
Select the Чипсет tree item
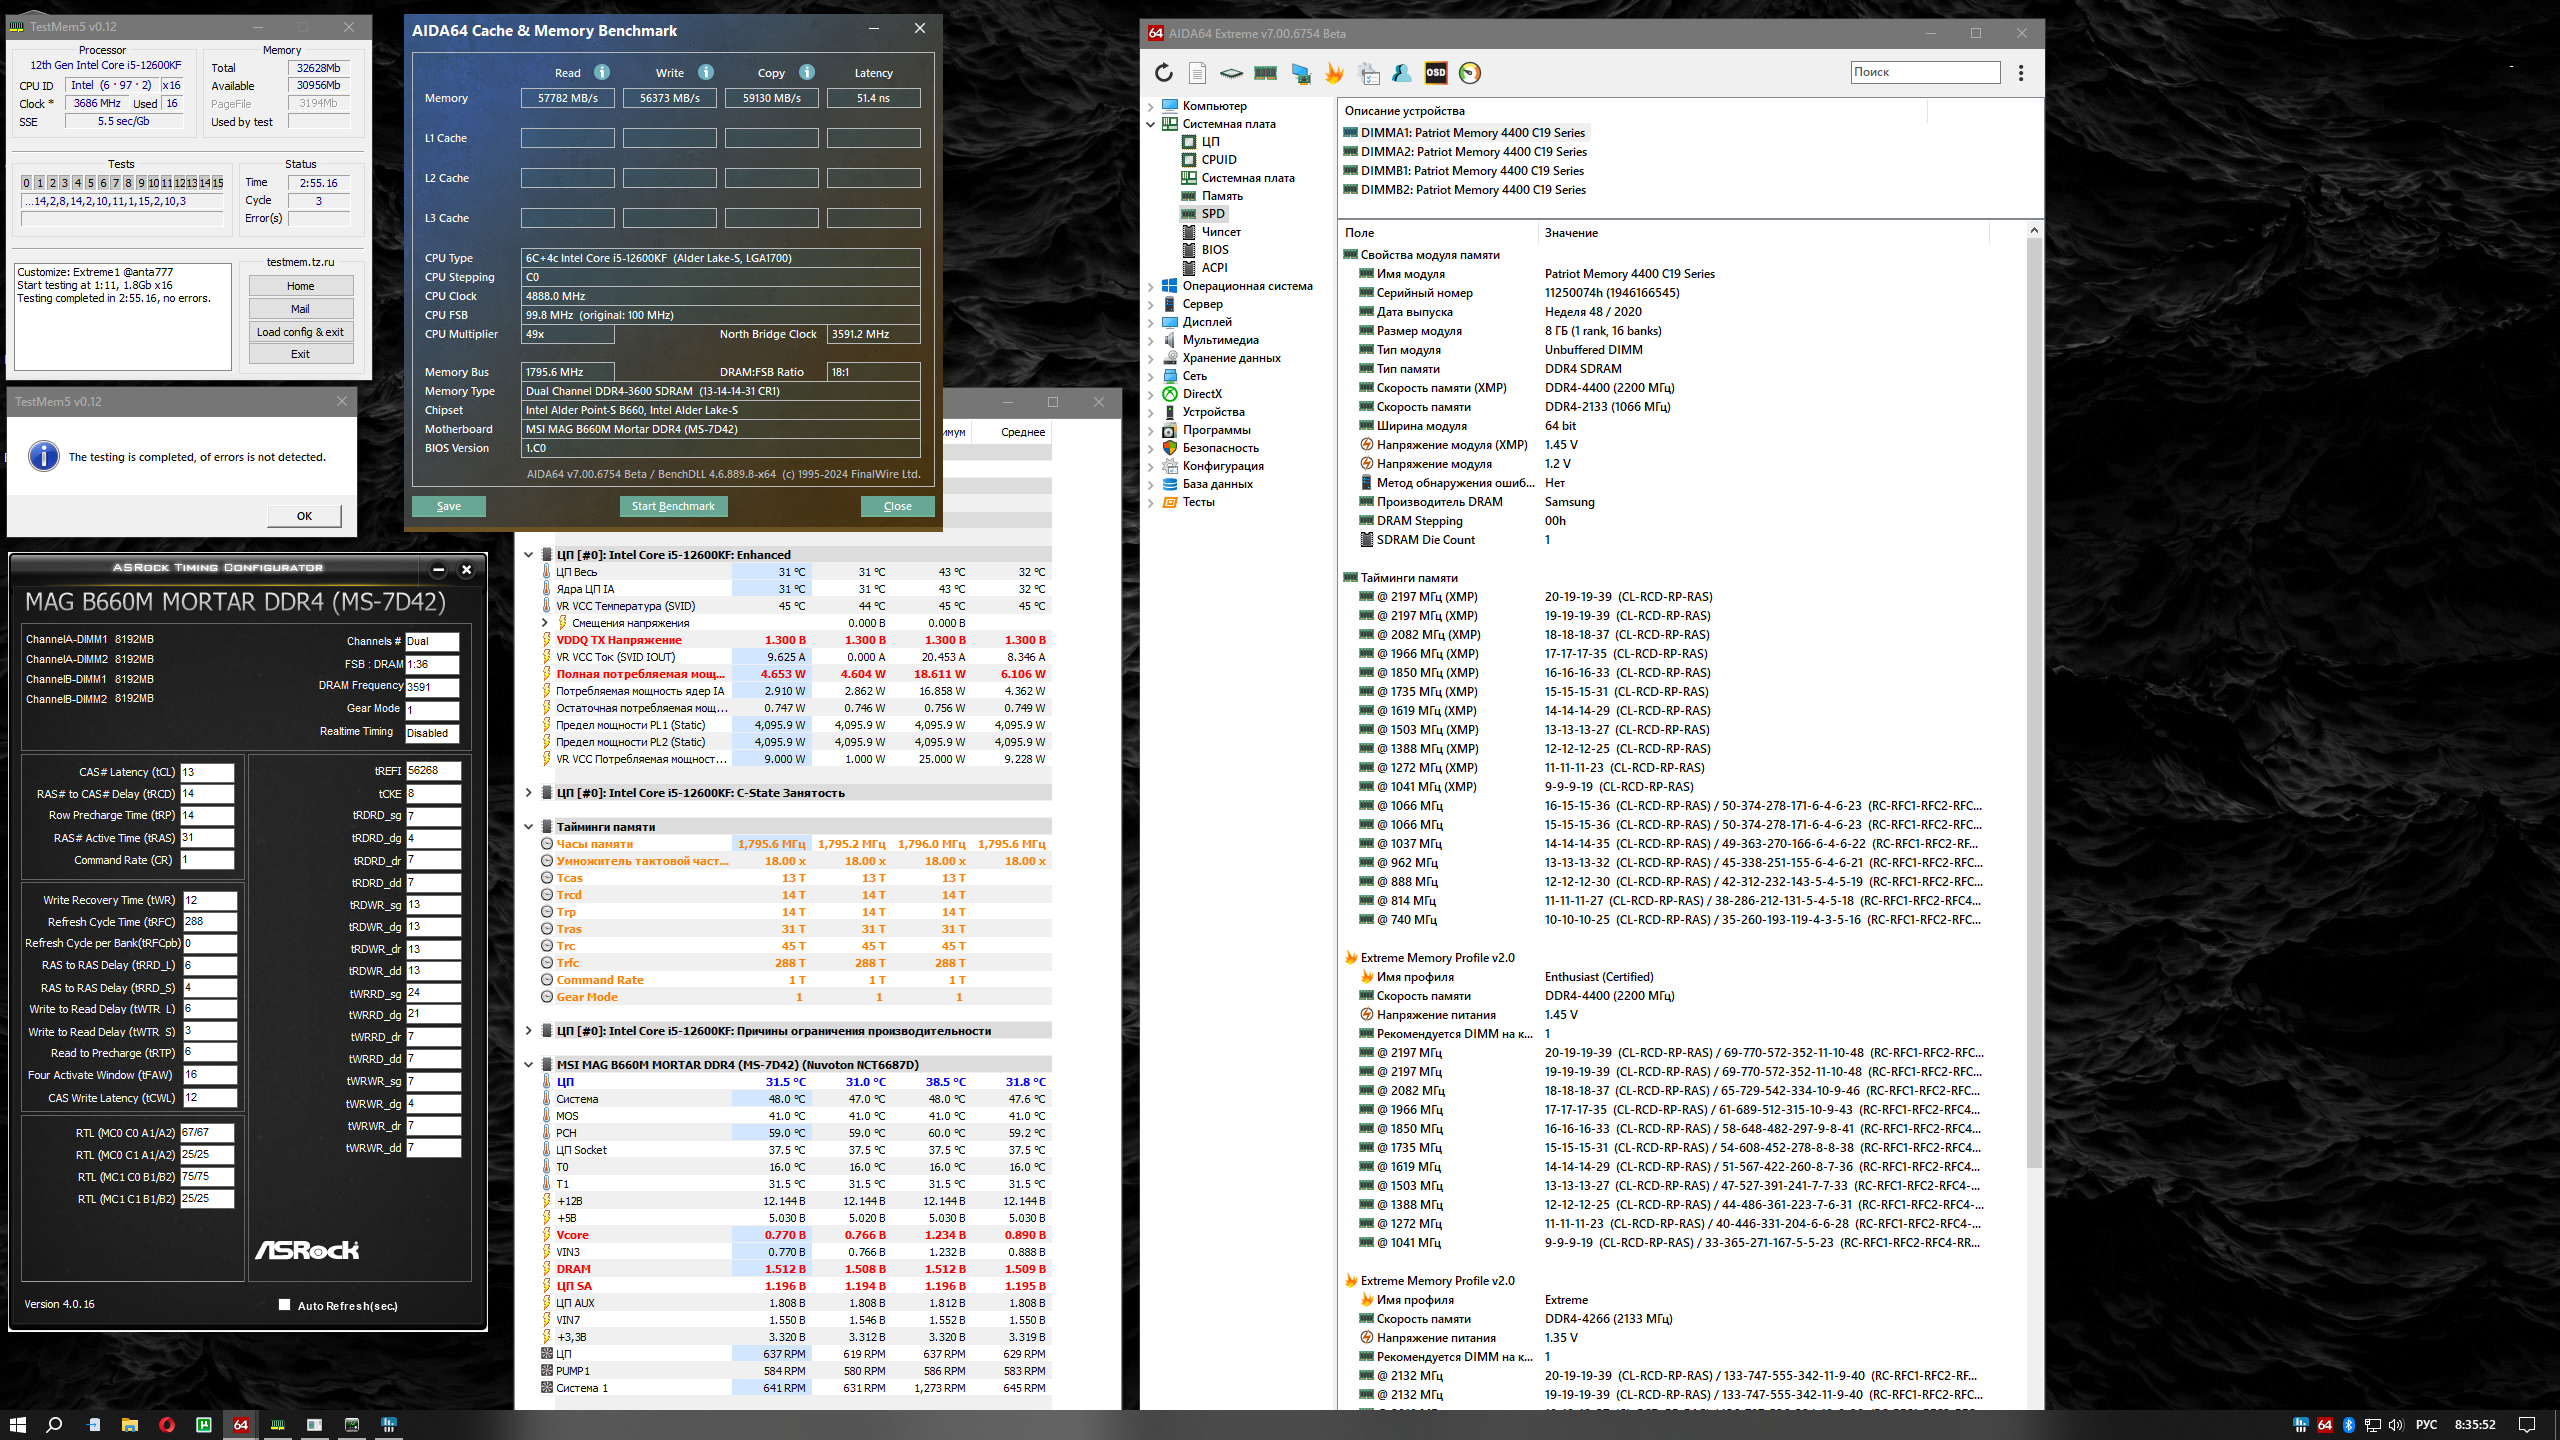click(1220, 232)
